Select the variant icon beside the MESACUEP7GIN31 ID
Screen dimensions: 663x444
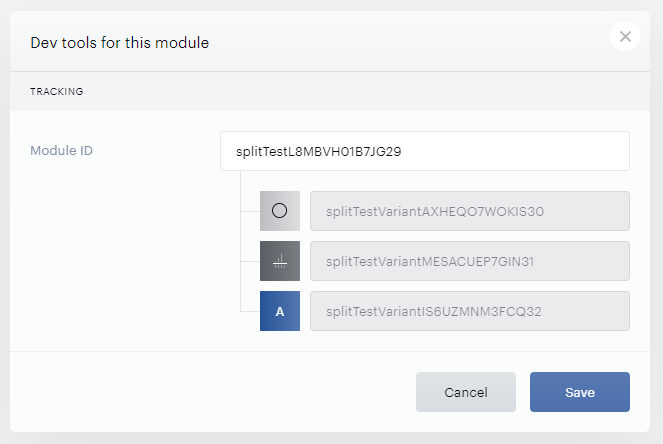click(x=279, y=261)
